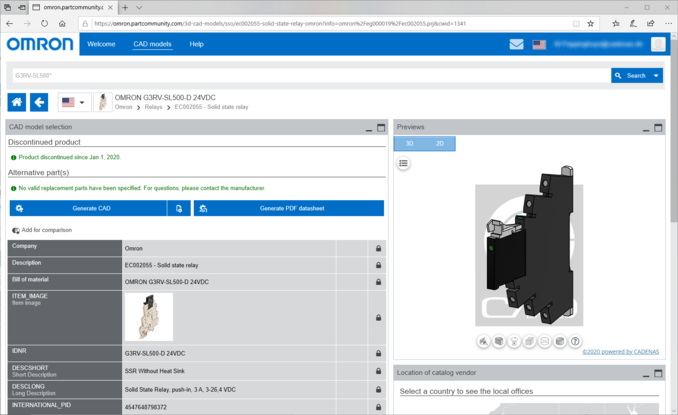
Task: Open the Welcome tab
Action: click(x=101, y=44)
